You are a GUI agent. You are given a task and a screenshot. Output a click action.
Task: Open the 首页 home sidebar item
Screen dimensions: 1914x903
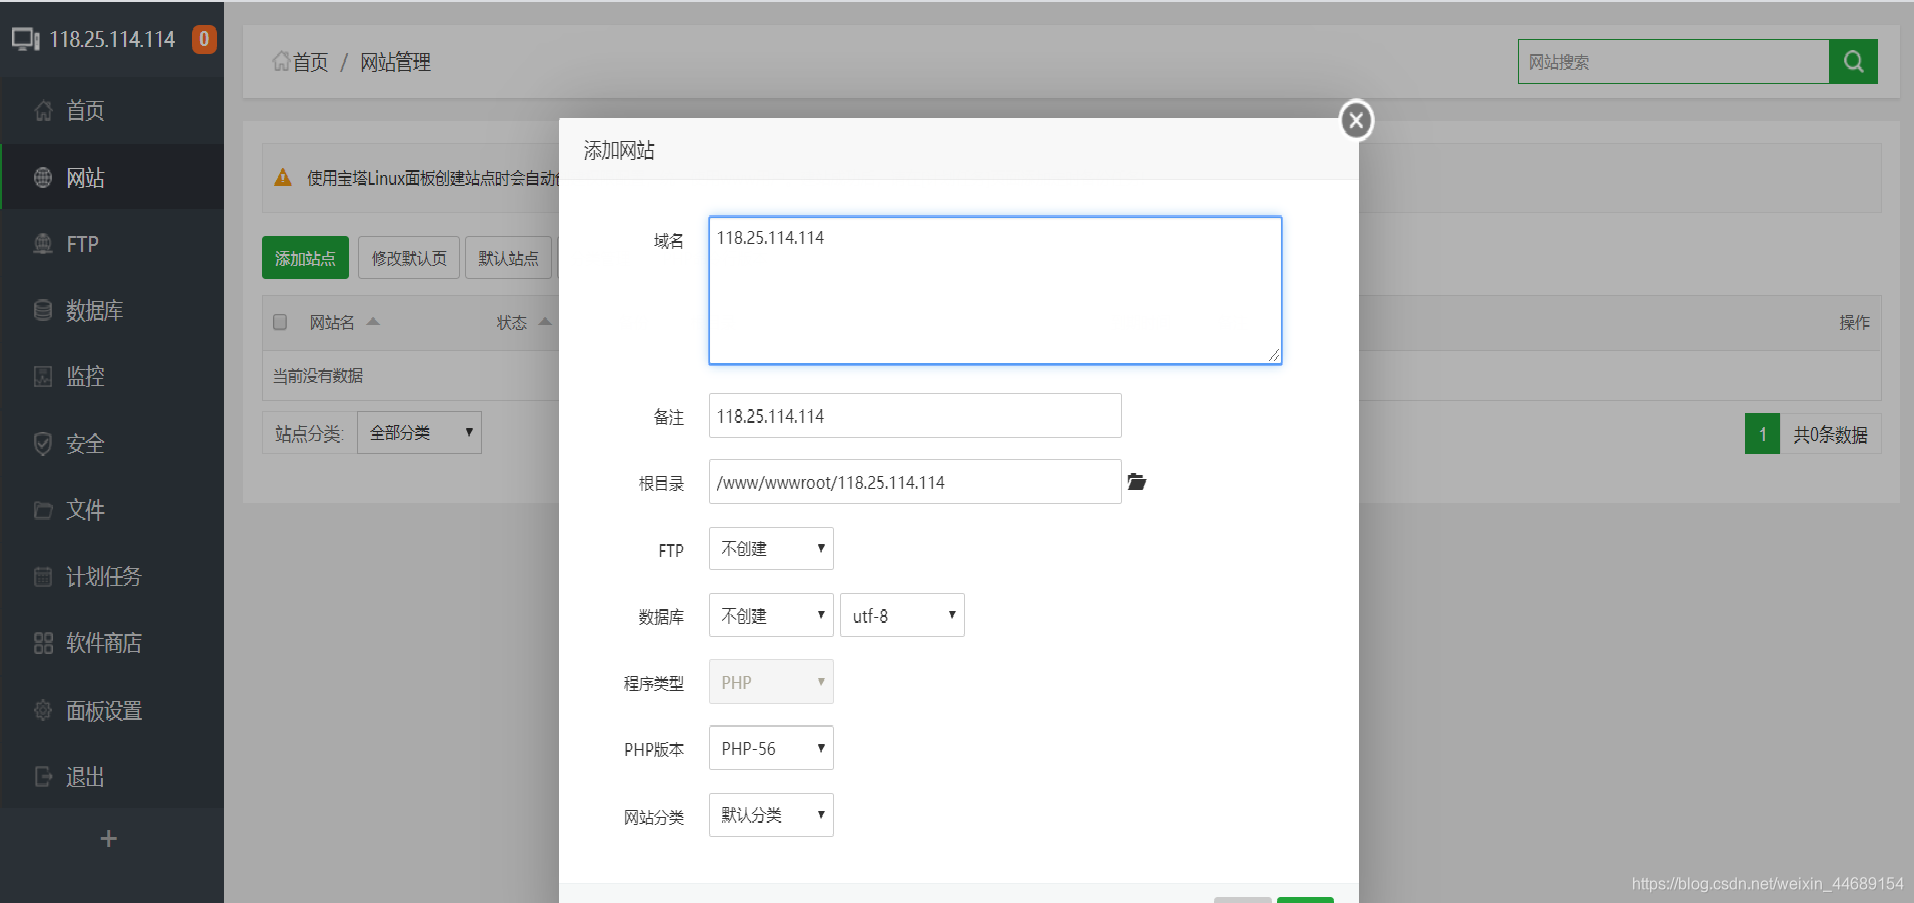(x=112, y=111)
